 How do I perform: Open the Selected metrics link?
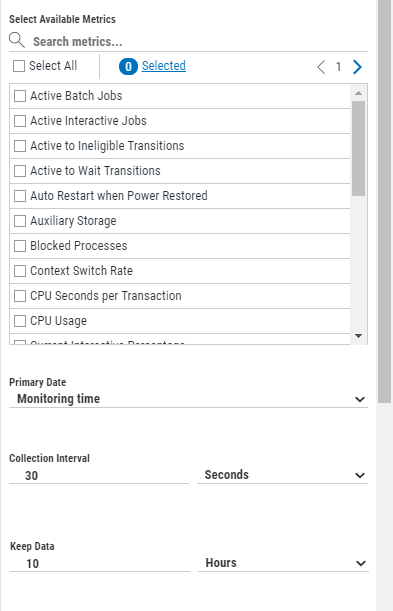coord(164,66)
